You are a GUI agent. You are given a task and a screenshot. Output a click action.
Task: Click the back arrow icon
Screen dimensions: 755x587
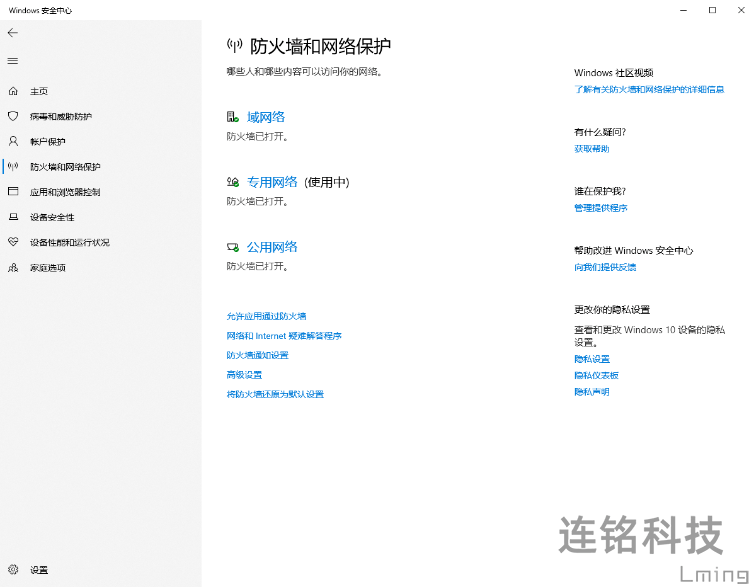pos(13,33)
